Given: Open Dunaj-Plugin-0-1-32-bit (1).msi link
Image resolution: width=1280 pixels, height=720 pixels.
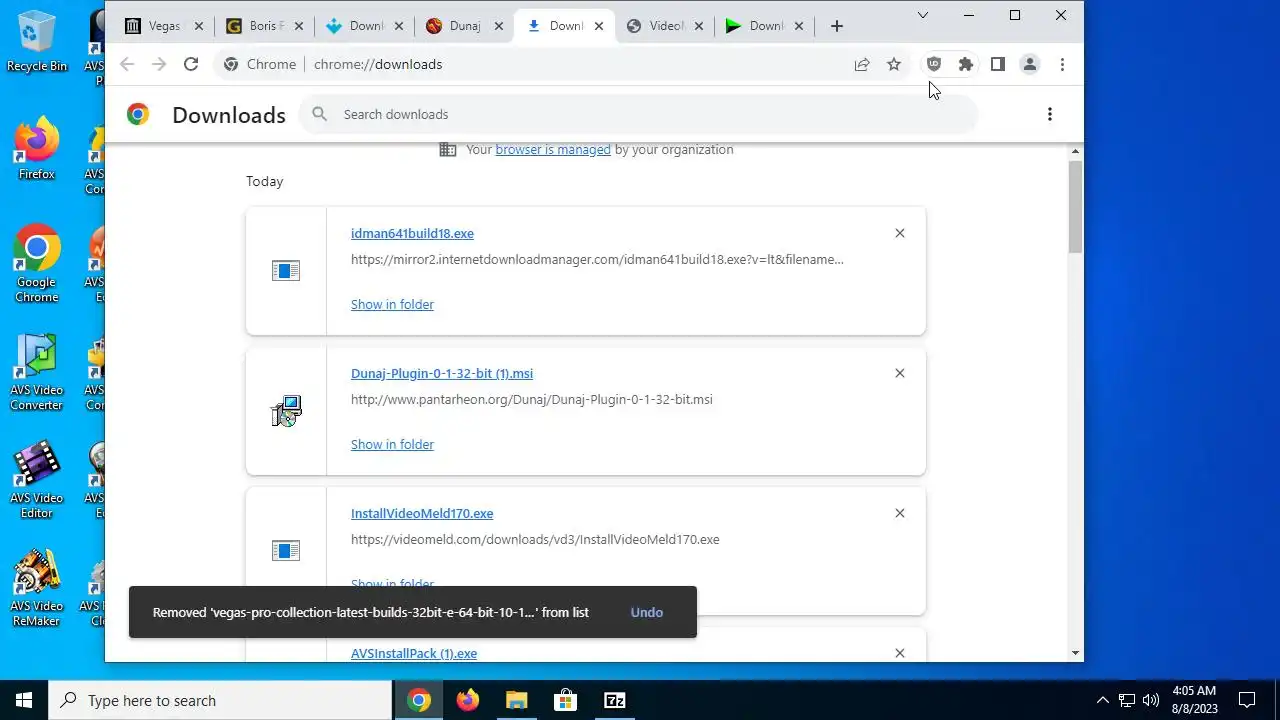Looking at the screenshot, I should [442, 373].
